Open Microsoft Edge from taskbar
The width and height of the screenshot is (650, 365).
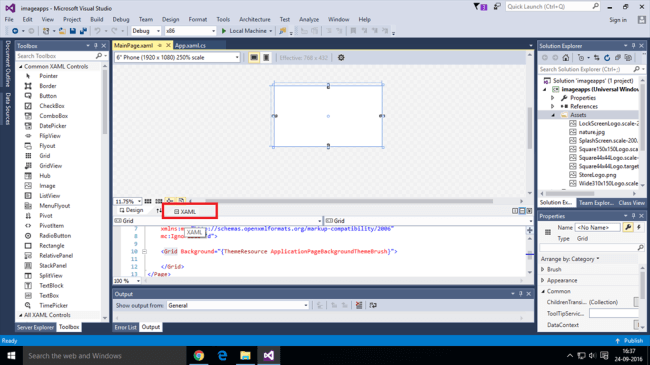coord(222,355)
